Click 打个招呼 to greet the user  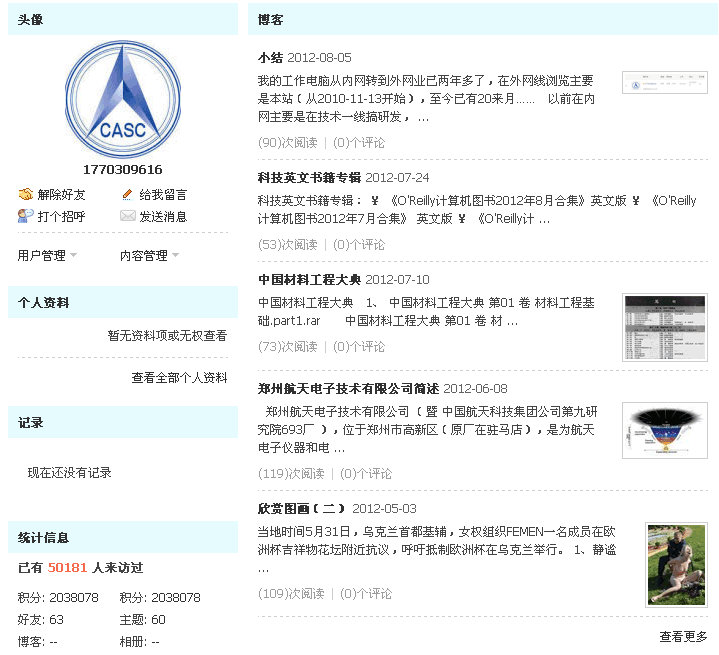pyautogui.click(x=61, y=216)
